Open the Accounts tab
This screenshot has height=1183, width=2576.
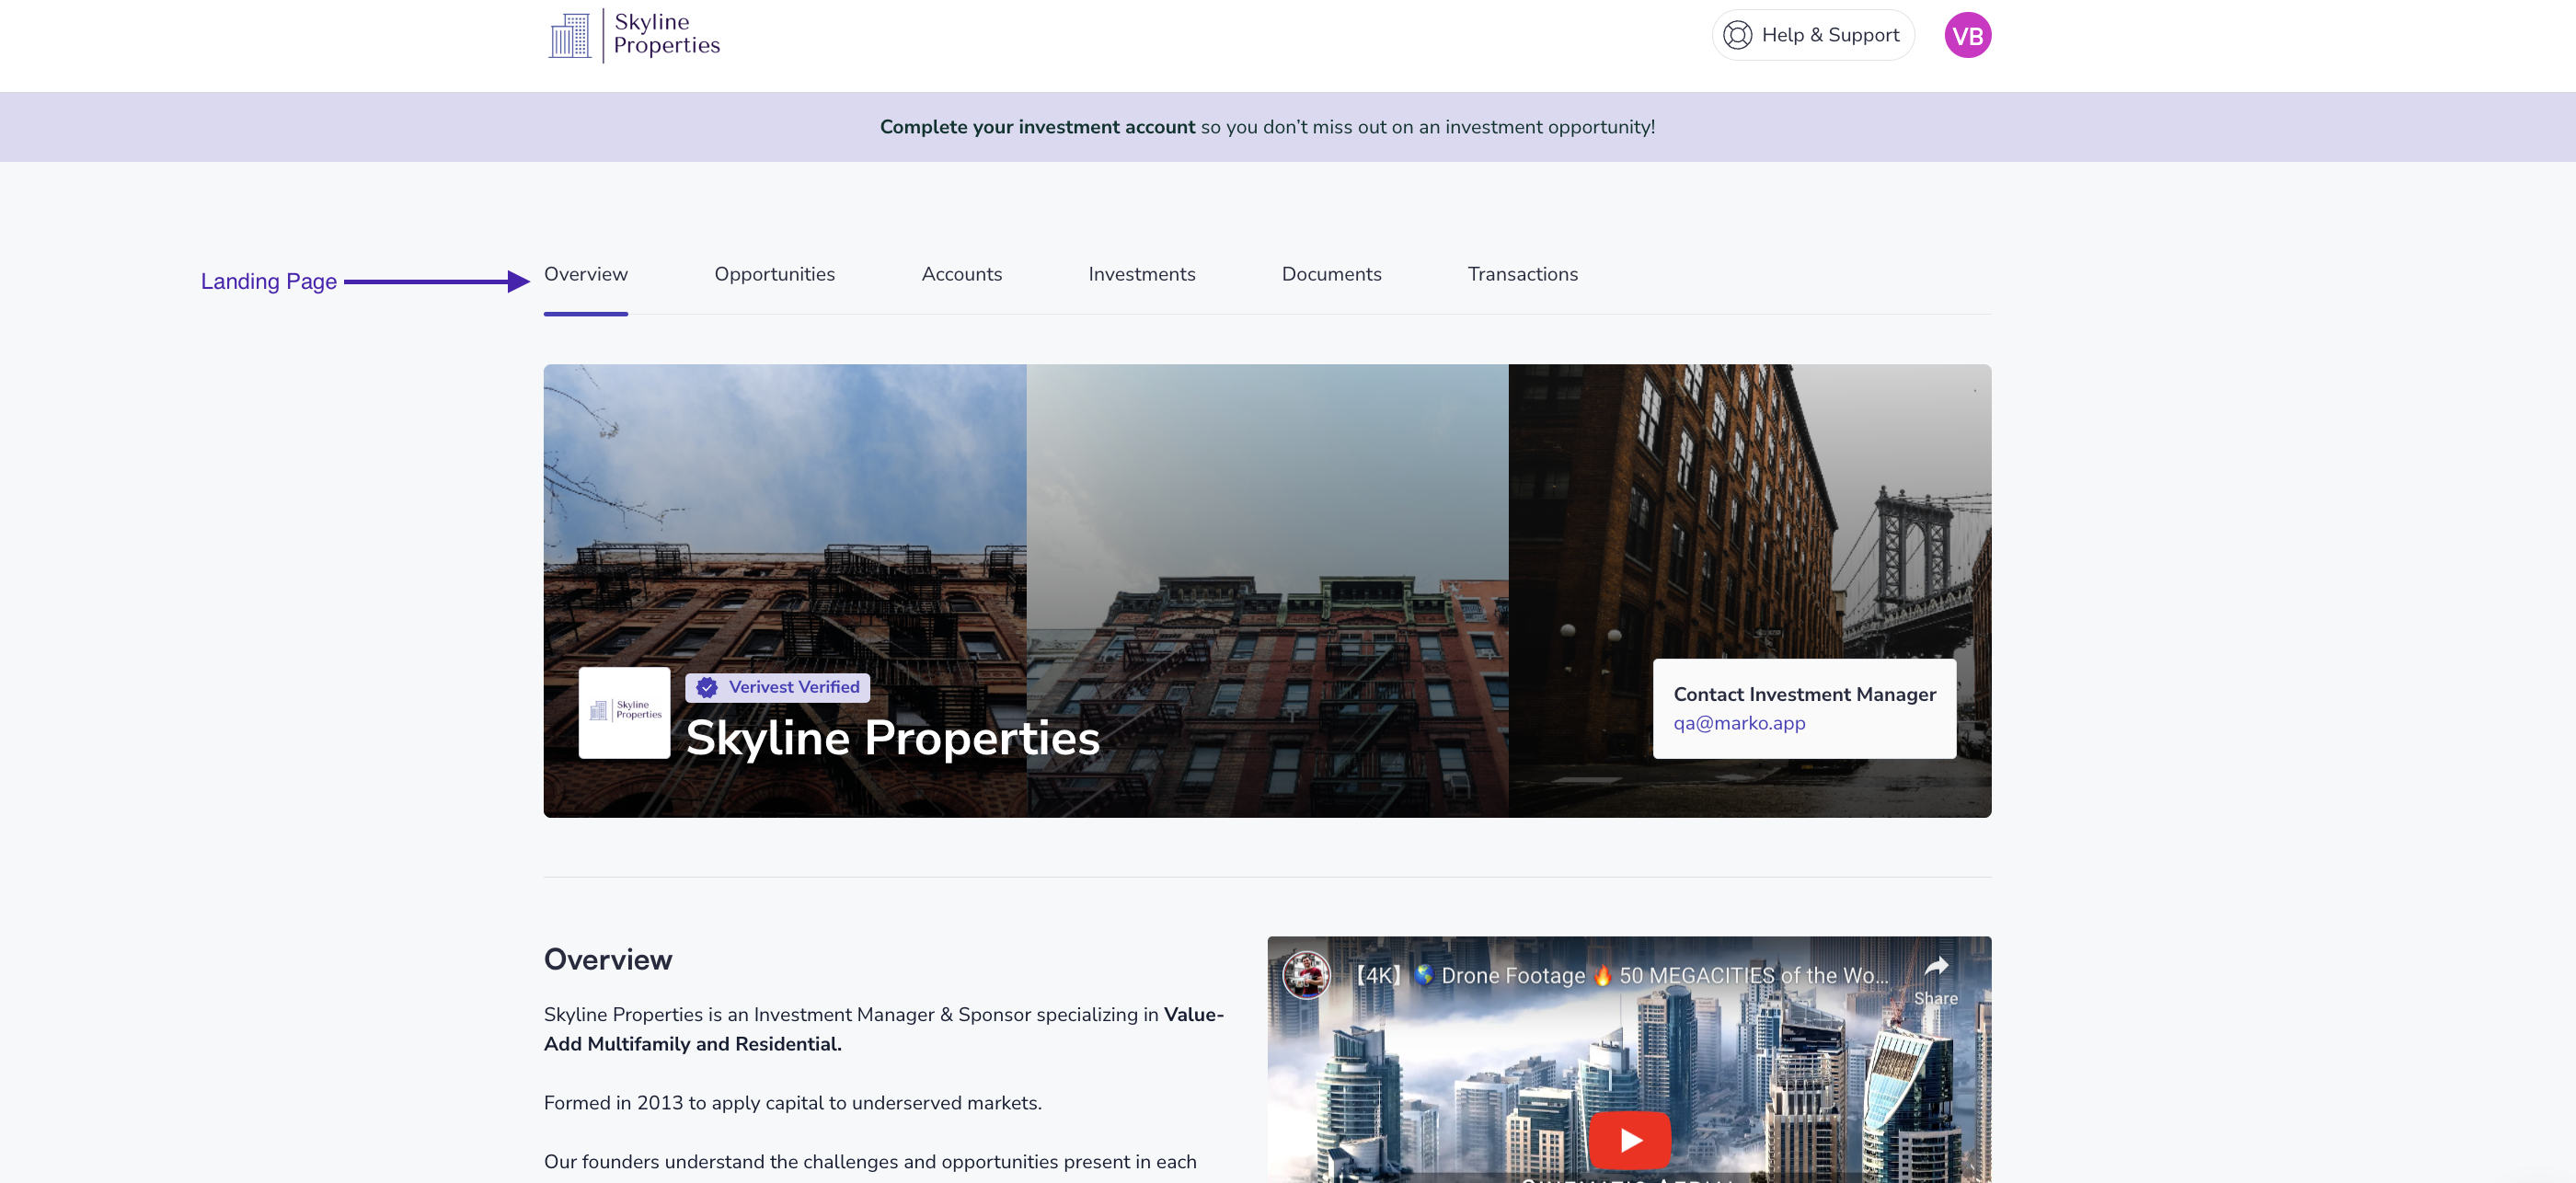click(961, 274)
